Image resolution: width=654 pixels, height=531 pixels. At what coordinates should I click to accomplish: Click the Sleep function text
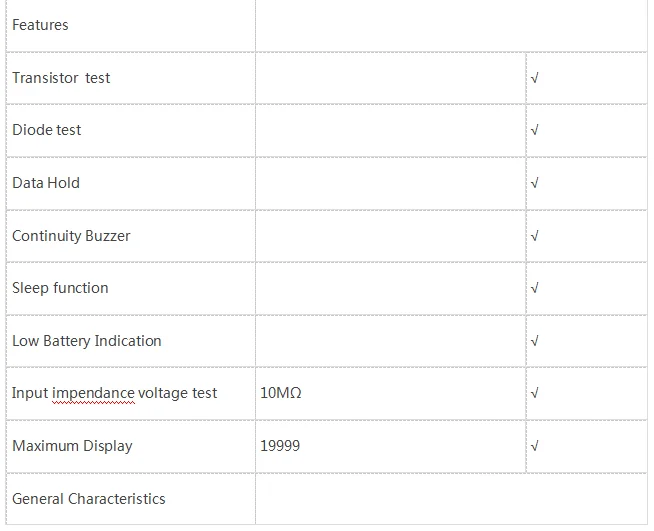60,288
